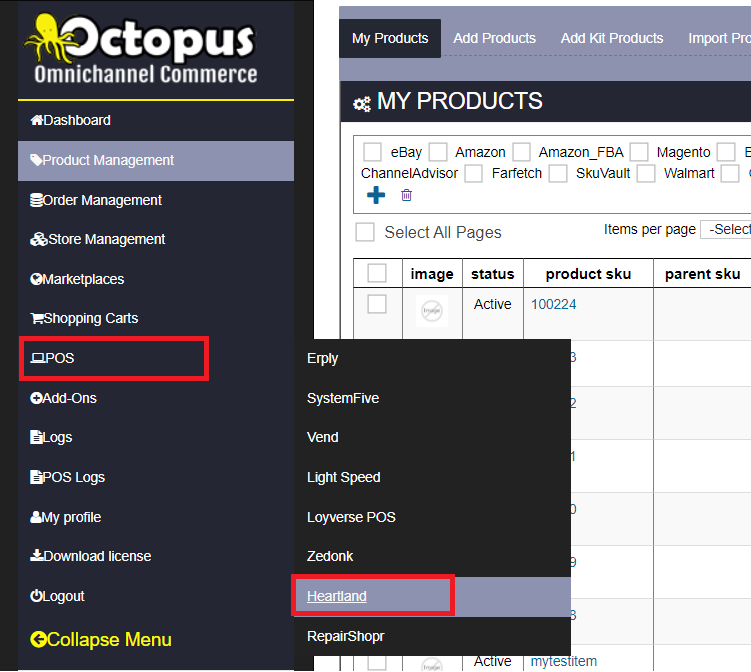Tick the SkuVault checkbox

coord(558,173)
